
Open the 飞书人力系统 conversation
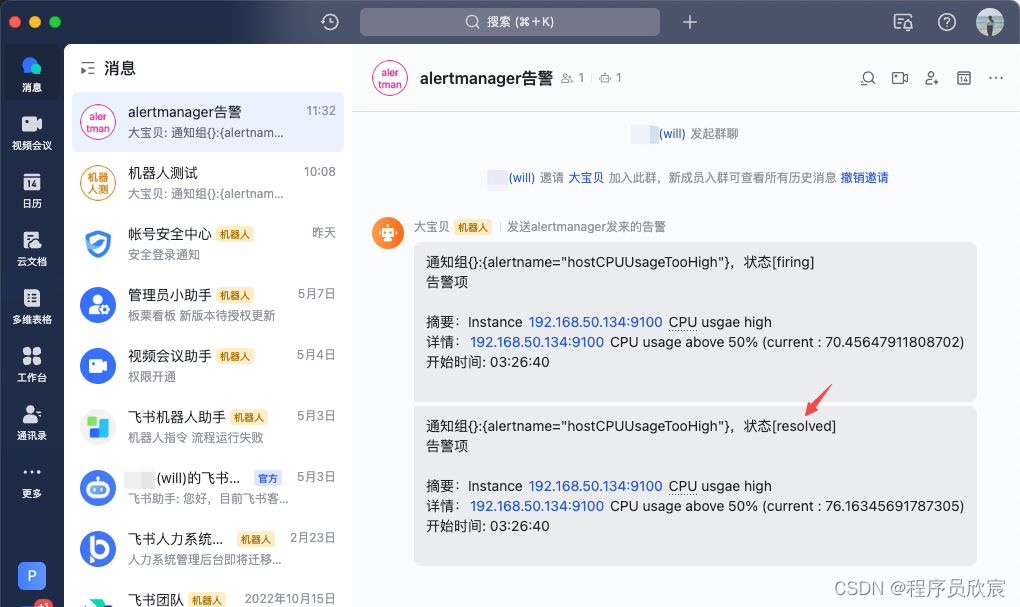click(208, 548)
